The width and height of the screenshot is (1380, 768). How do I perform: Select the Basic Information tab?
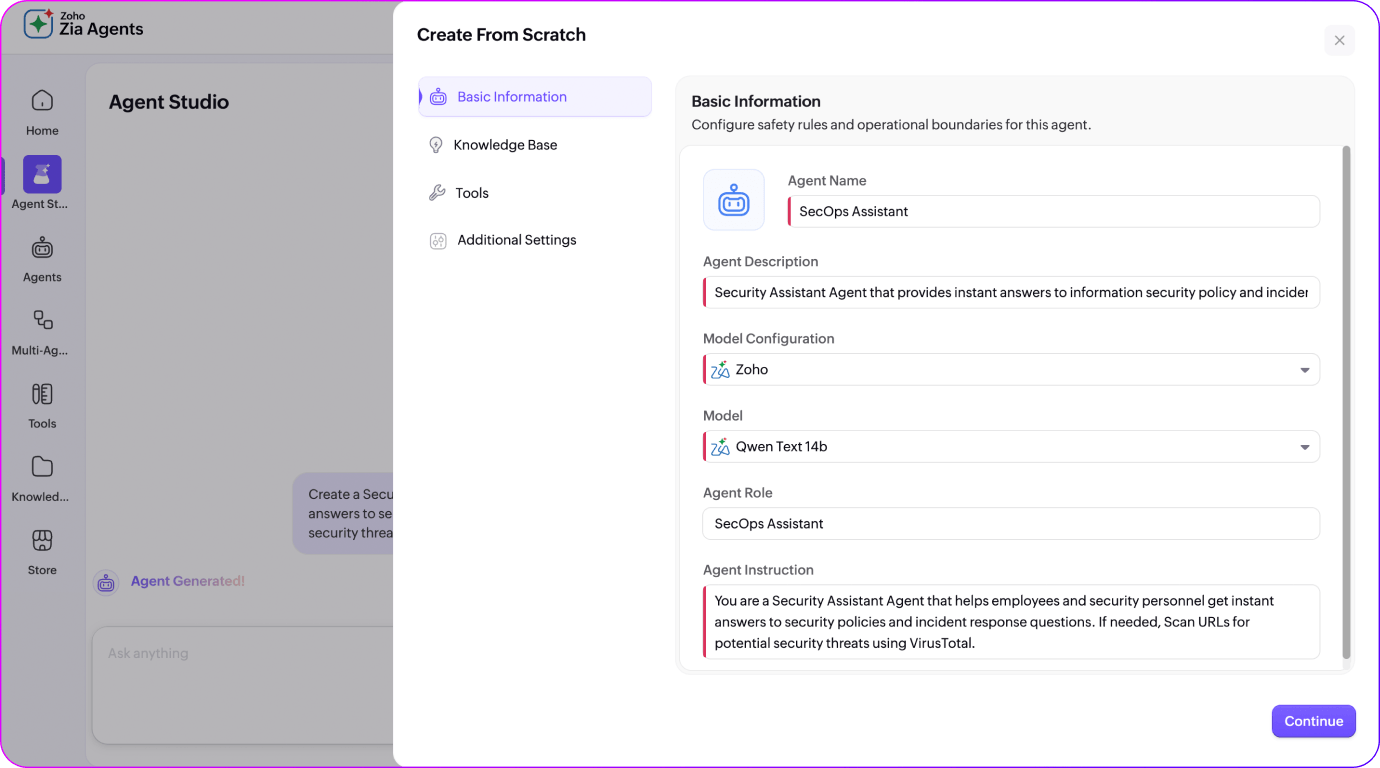pos(535,97)
